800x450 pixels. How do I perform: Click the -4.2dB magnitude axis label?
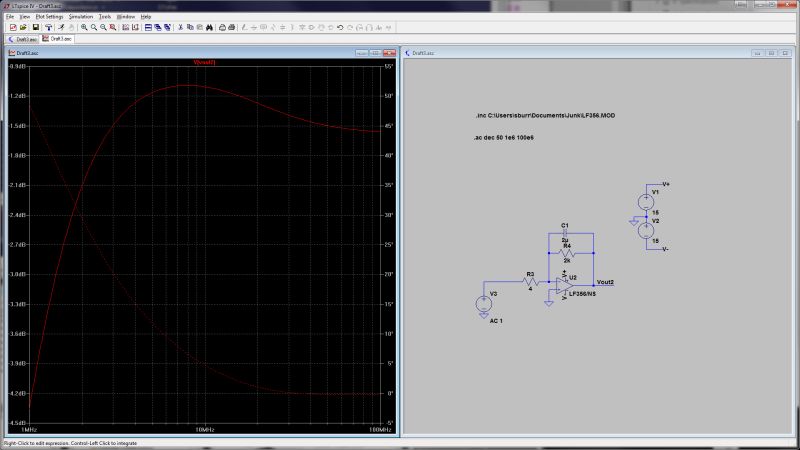18,393
